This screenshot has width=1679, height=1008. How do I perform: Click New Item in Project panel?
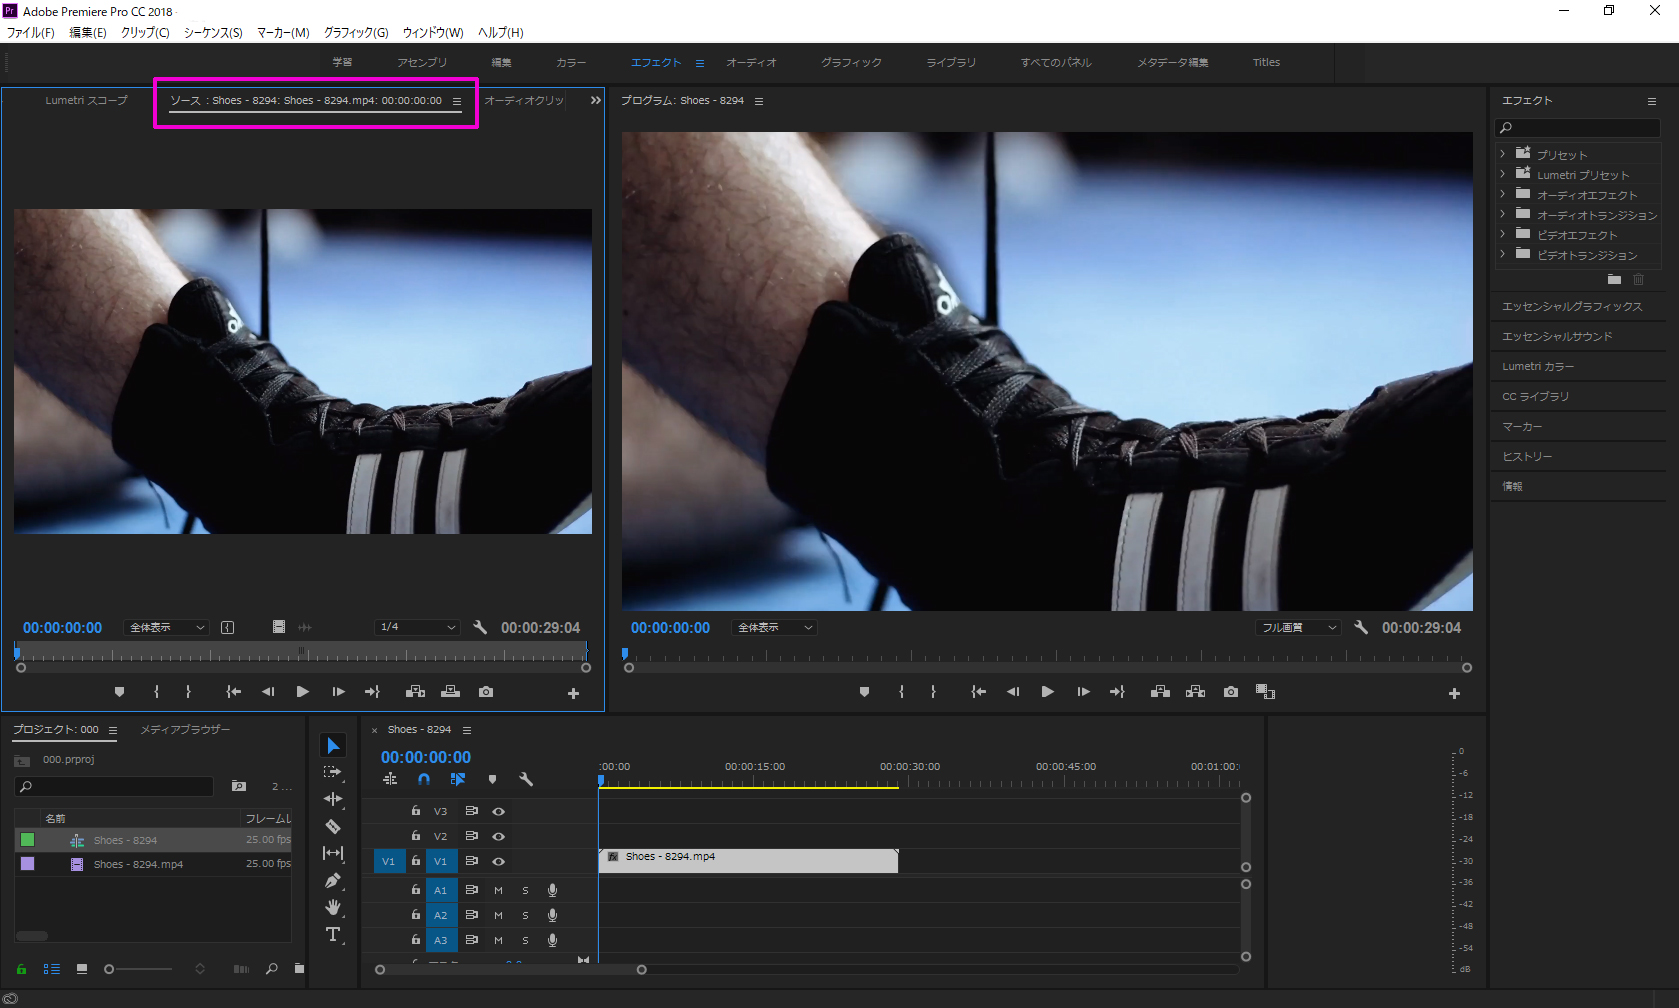(x=299, y=968)
